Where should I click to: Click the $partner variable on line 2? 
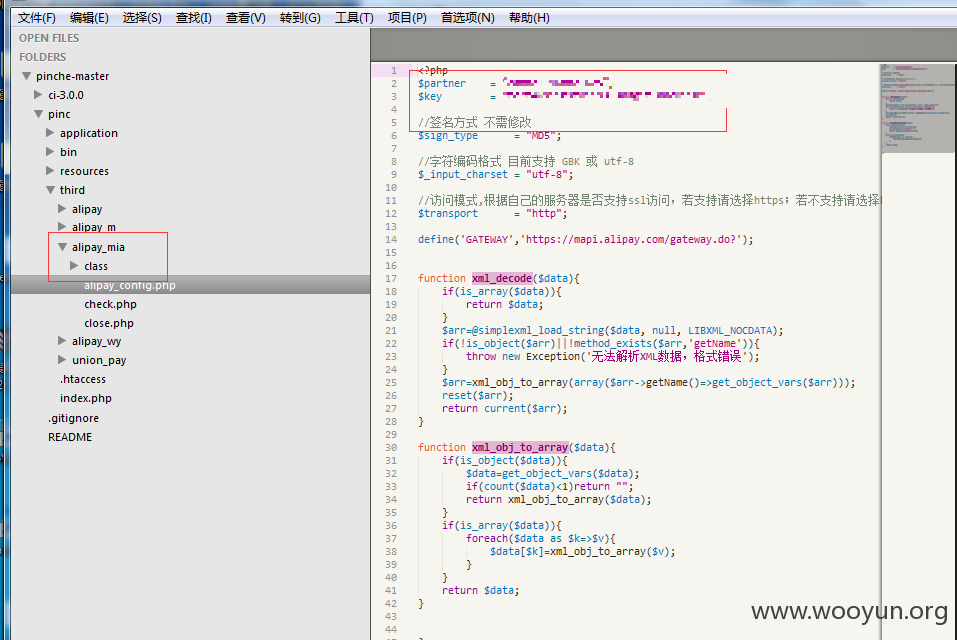pyautogui.click(x=442, y=84)
